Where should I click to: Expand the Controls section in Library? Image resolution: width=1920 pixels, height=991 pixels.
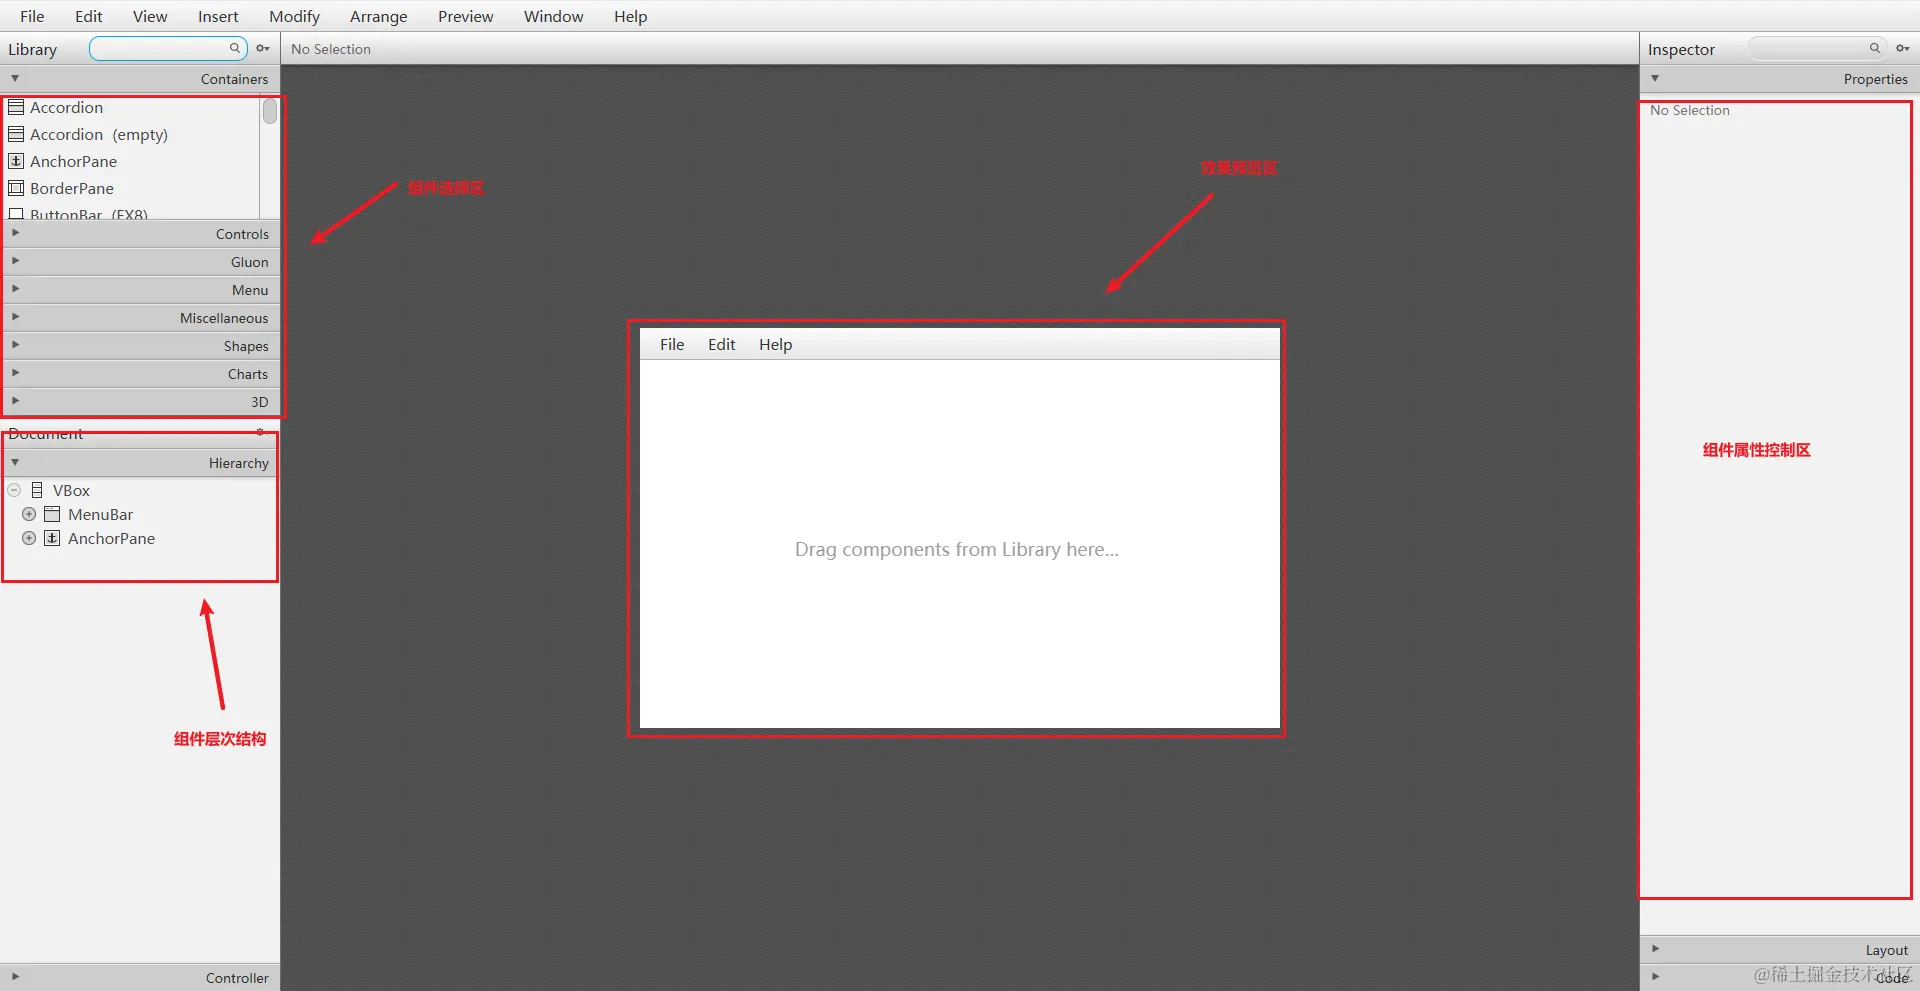tap(15, 233)
